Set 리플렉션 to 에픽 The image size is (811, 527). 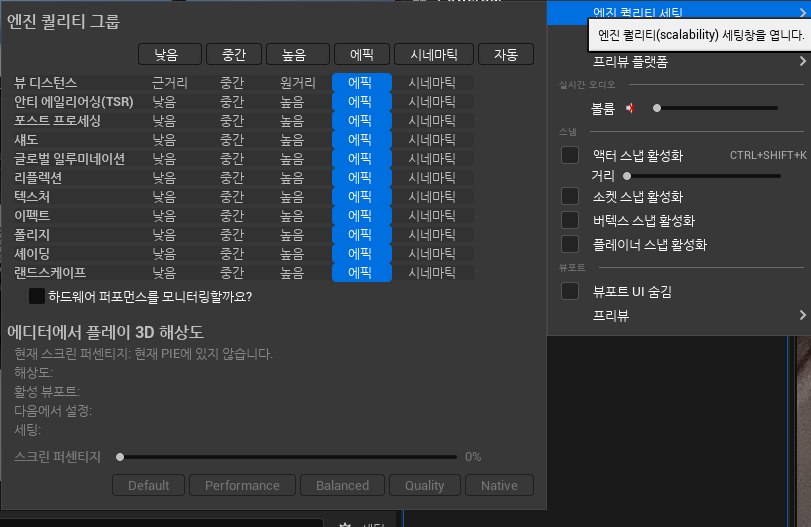pyautogui.click(x=362, y=177)
